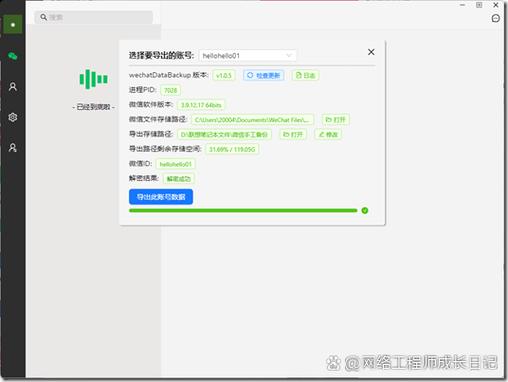The width and height of the screenshot is (508, 382).
Task: Click the v1.0.5 version tag
Action: click(224, 75)
